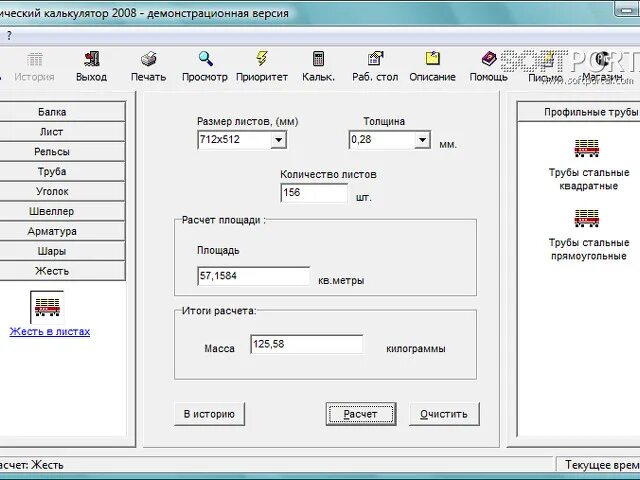This screenshot has height=480, width=640.
Task: Click the Профильные трубы panel header
Action: [x=579, y=112]
